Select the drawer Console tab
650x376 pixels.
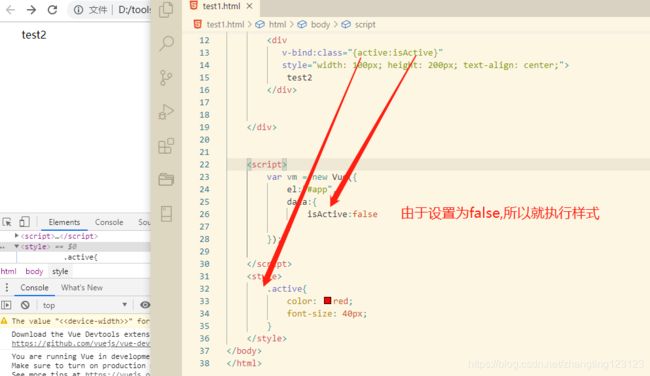(34, 287)
